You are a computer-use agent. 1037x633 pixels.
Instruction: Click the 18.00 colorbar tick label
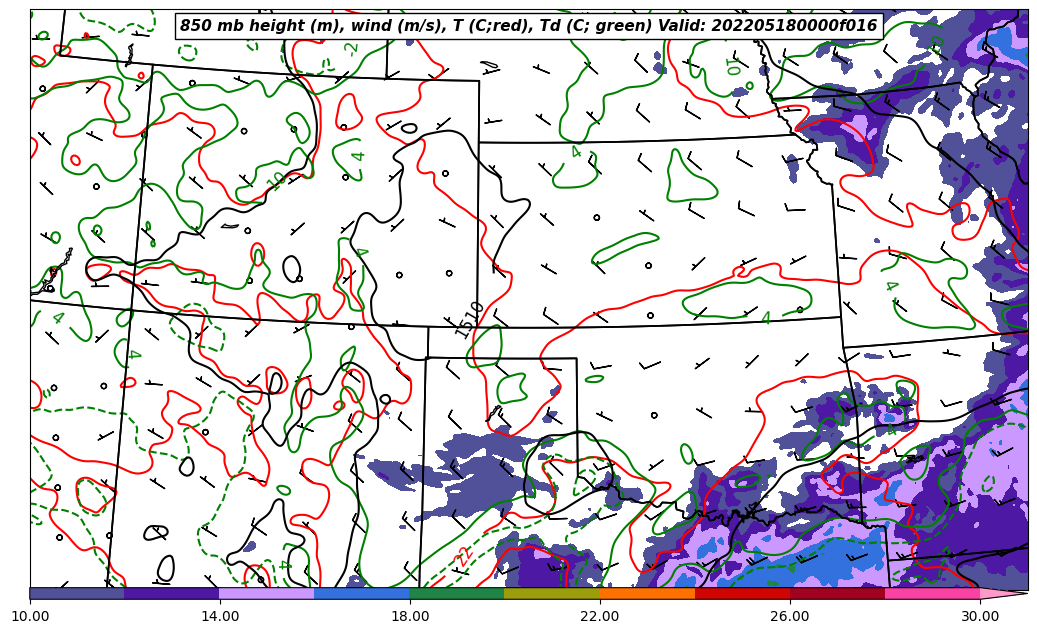pyautogui.click(x=410, y=616)
